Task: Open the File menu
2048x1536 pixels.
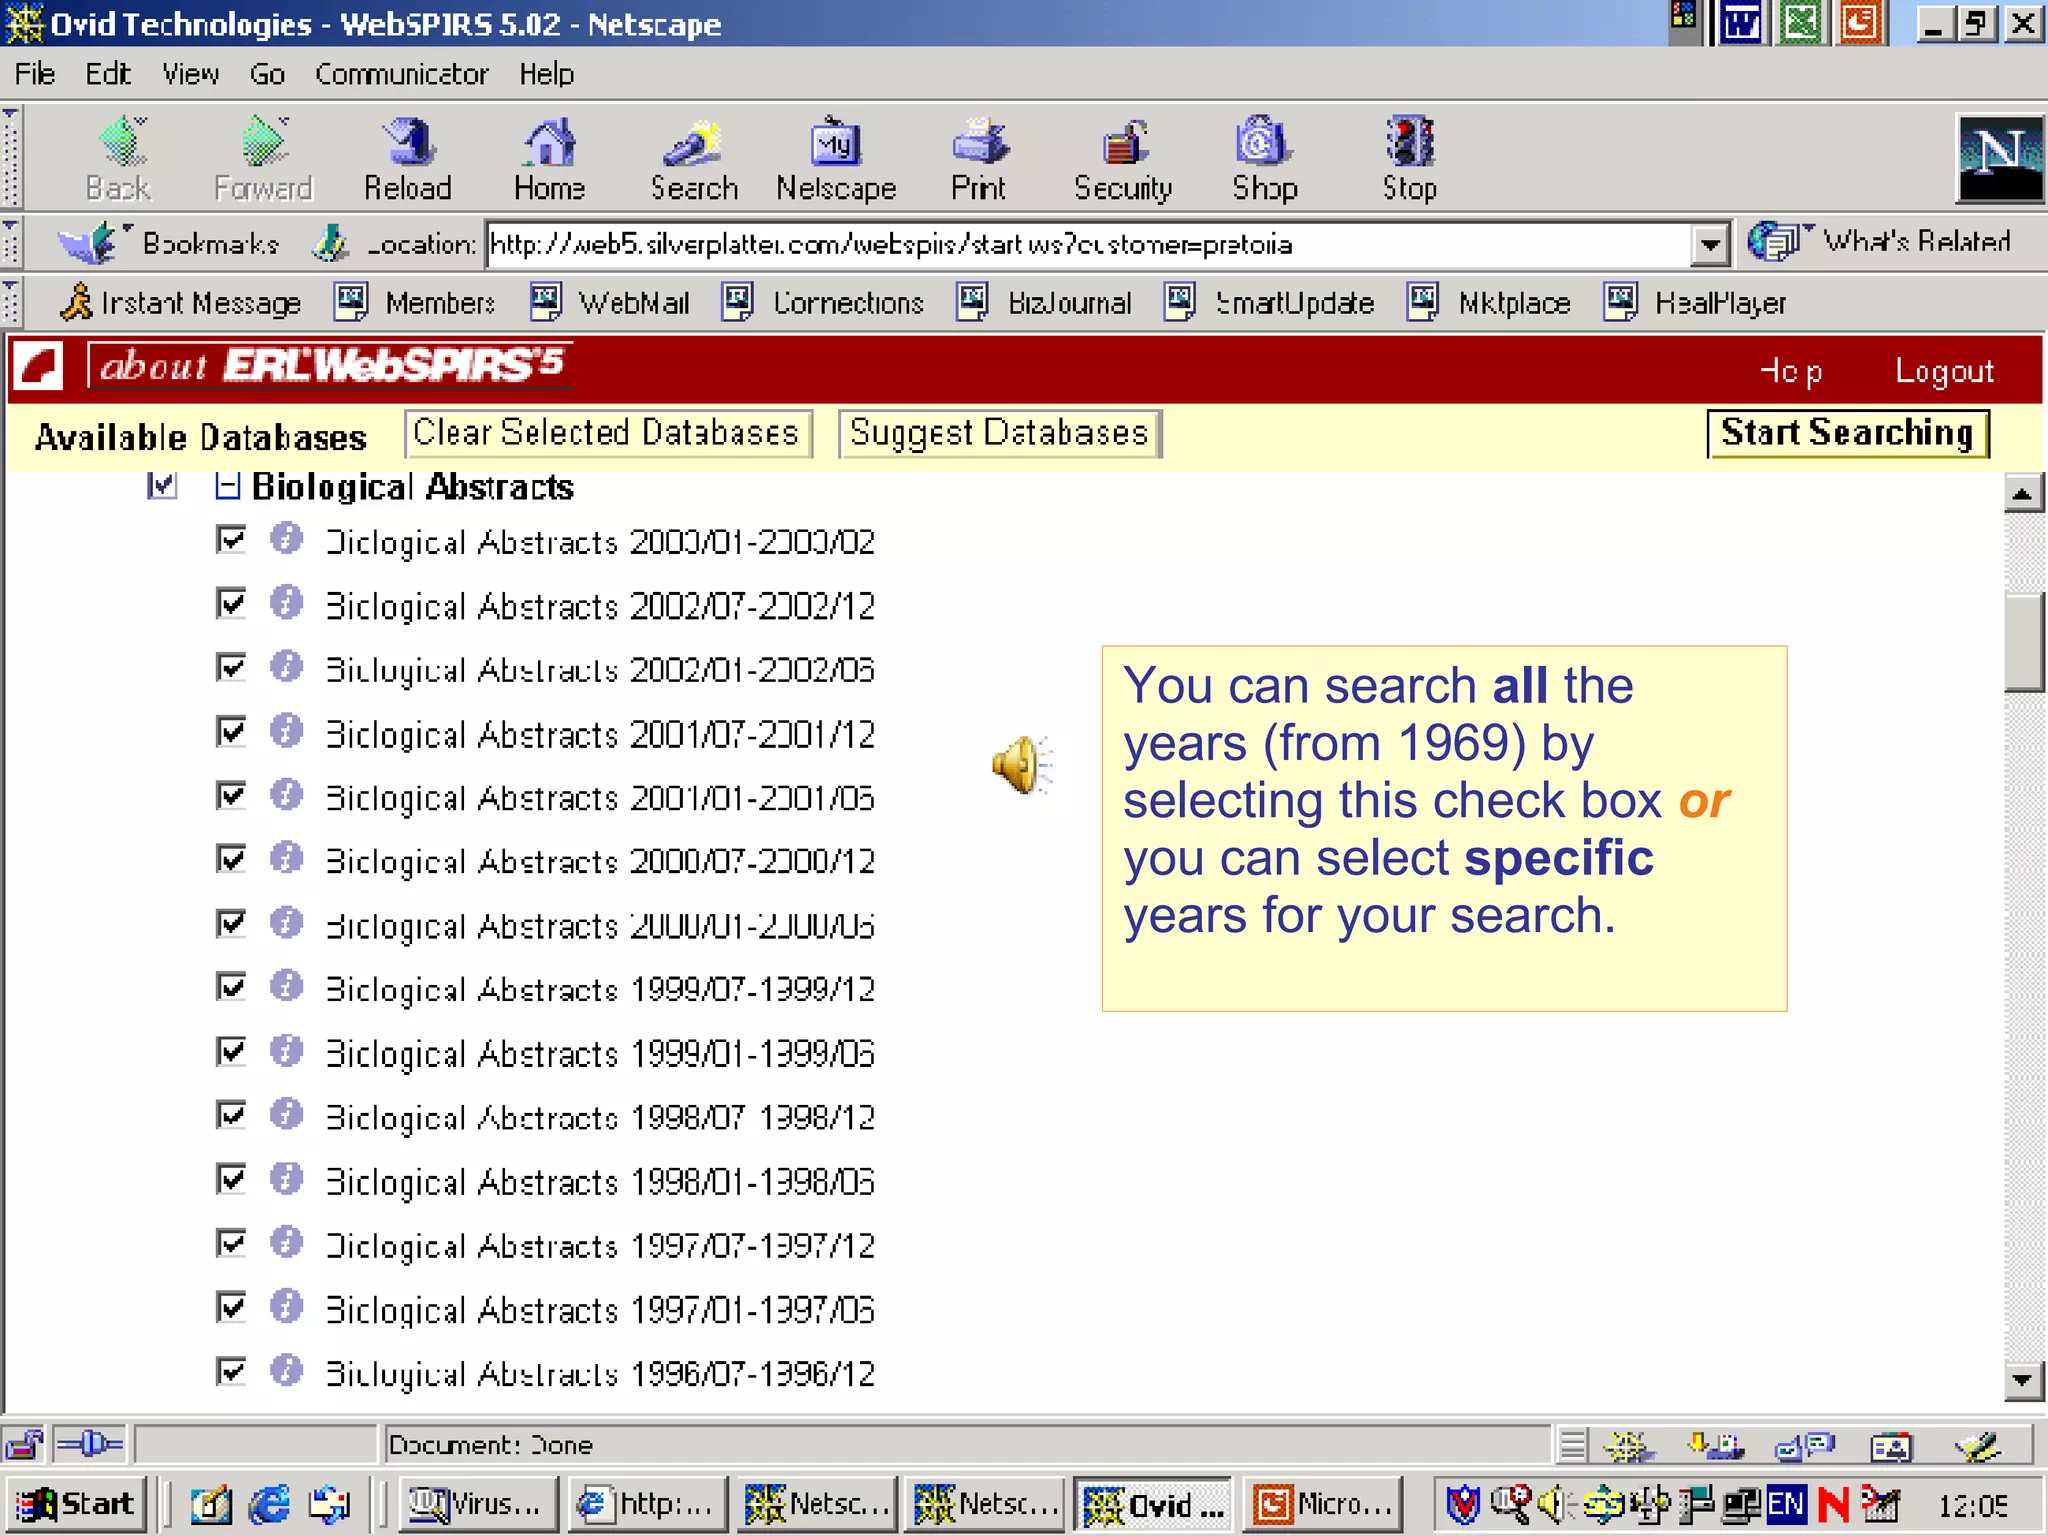Action: pos(35,74)
